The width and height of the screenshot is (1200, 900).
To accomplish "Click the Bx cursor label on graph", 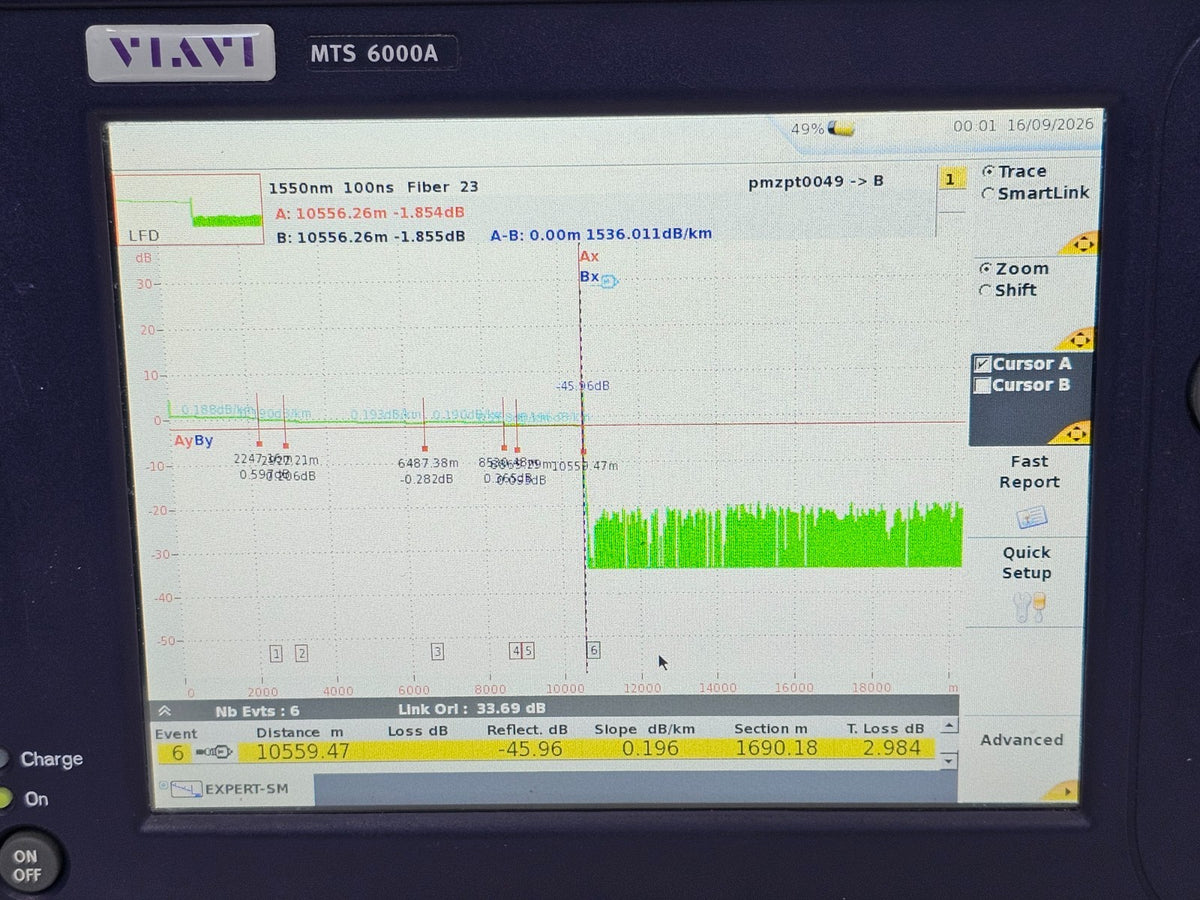I will 589,277.
